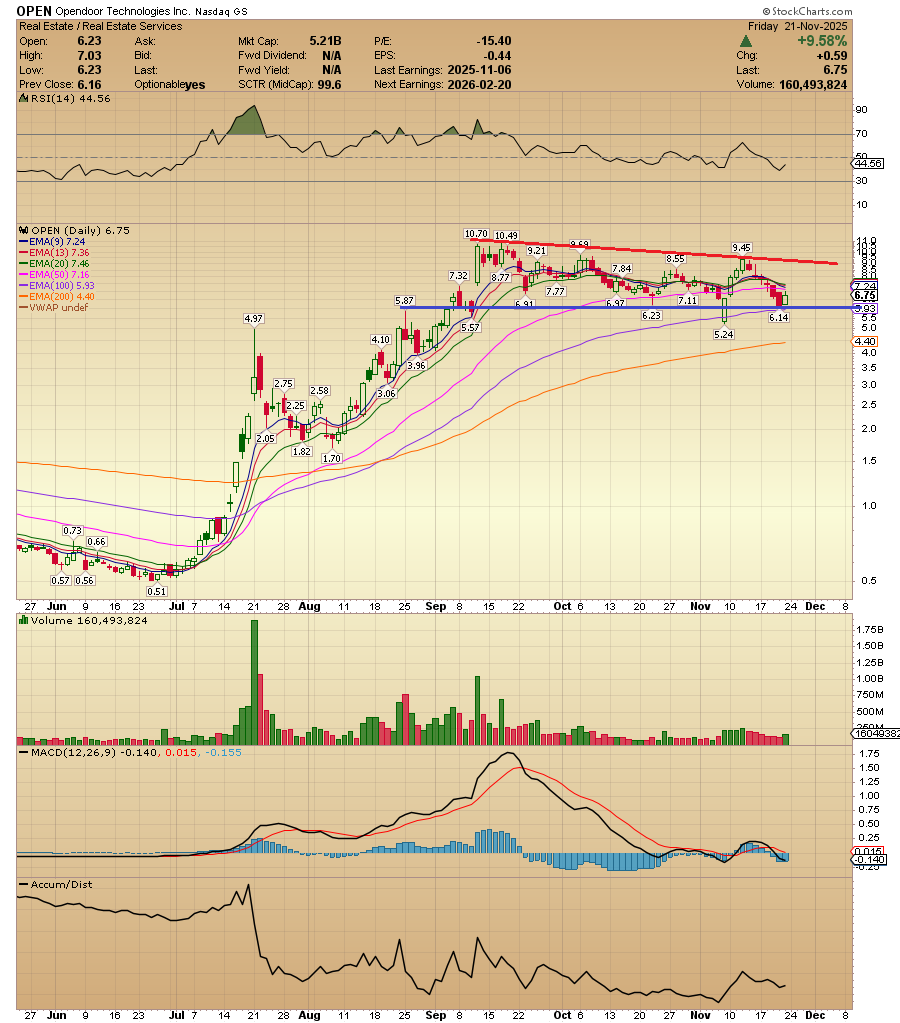The width and height of the screenshot is (900, 1023).
Task: Click the Optionable yes value
Action: click(x=194, y=85)
